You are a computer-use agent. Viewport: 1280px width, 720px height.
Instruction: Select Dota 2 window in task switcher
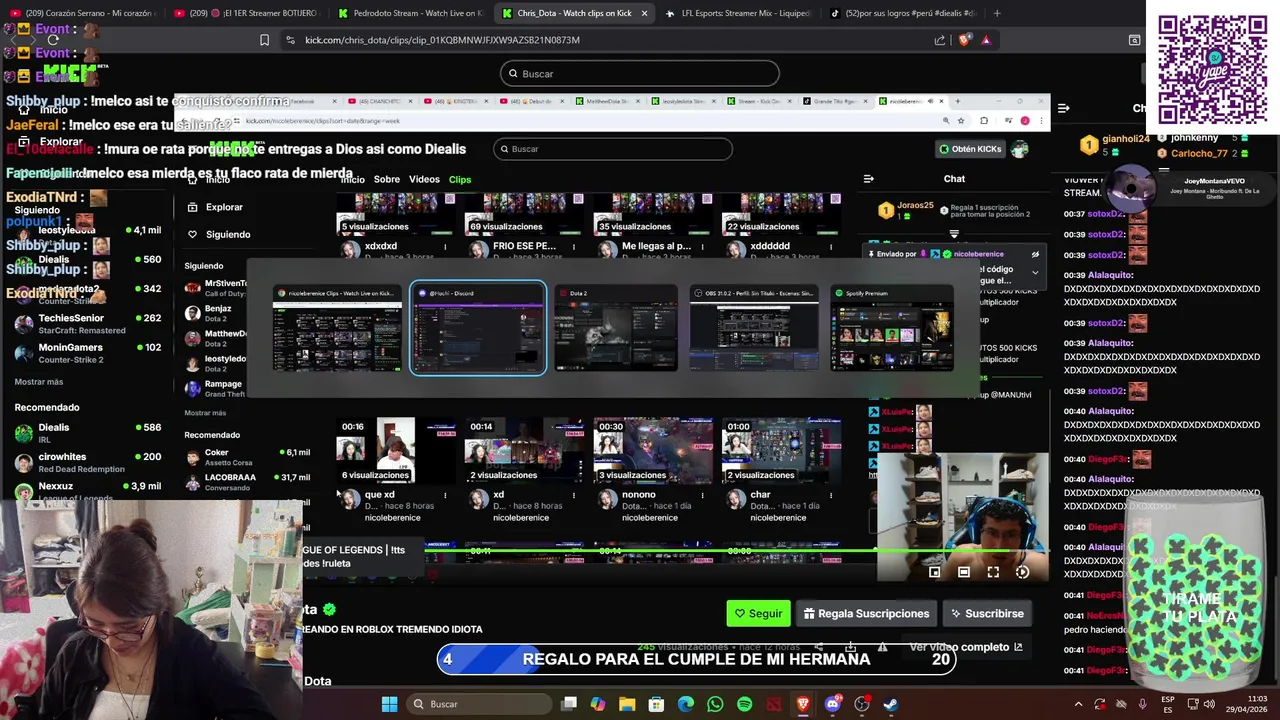[616, 328]
